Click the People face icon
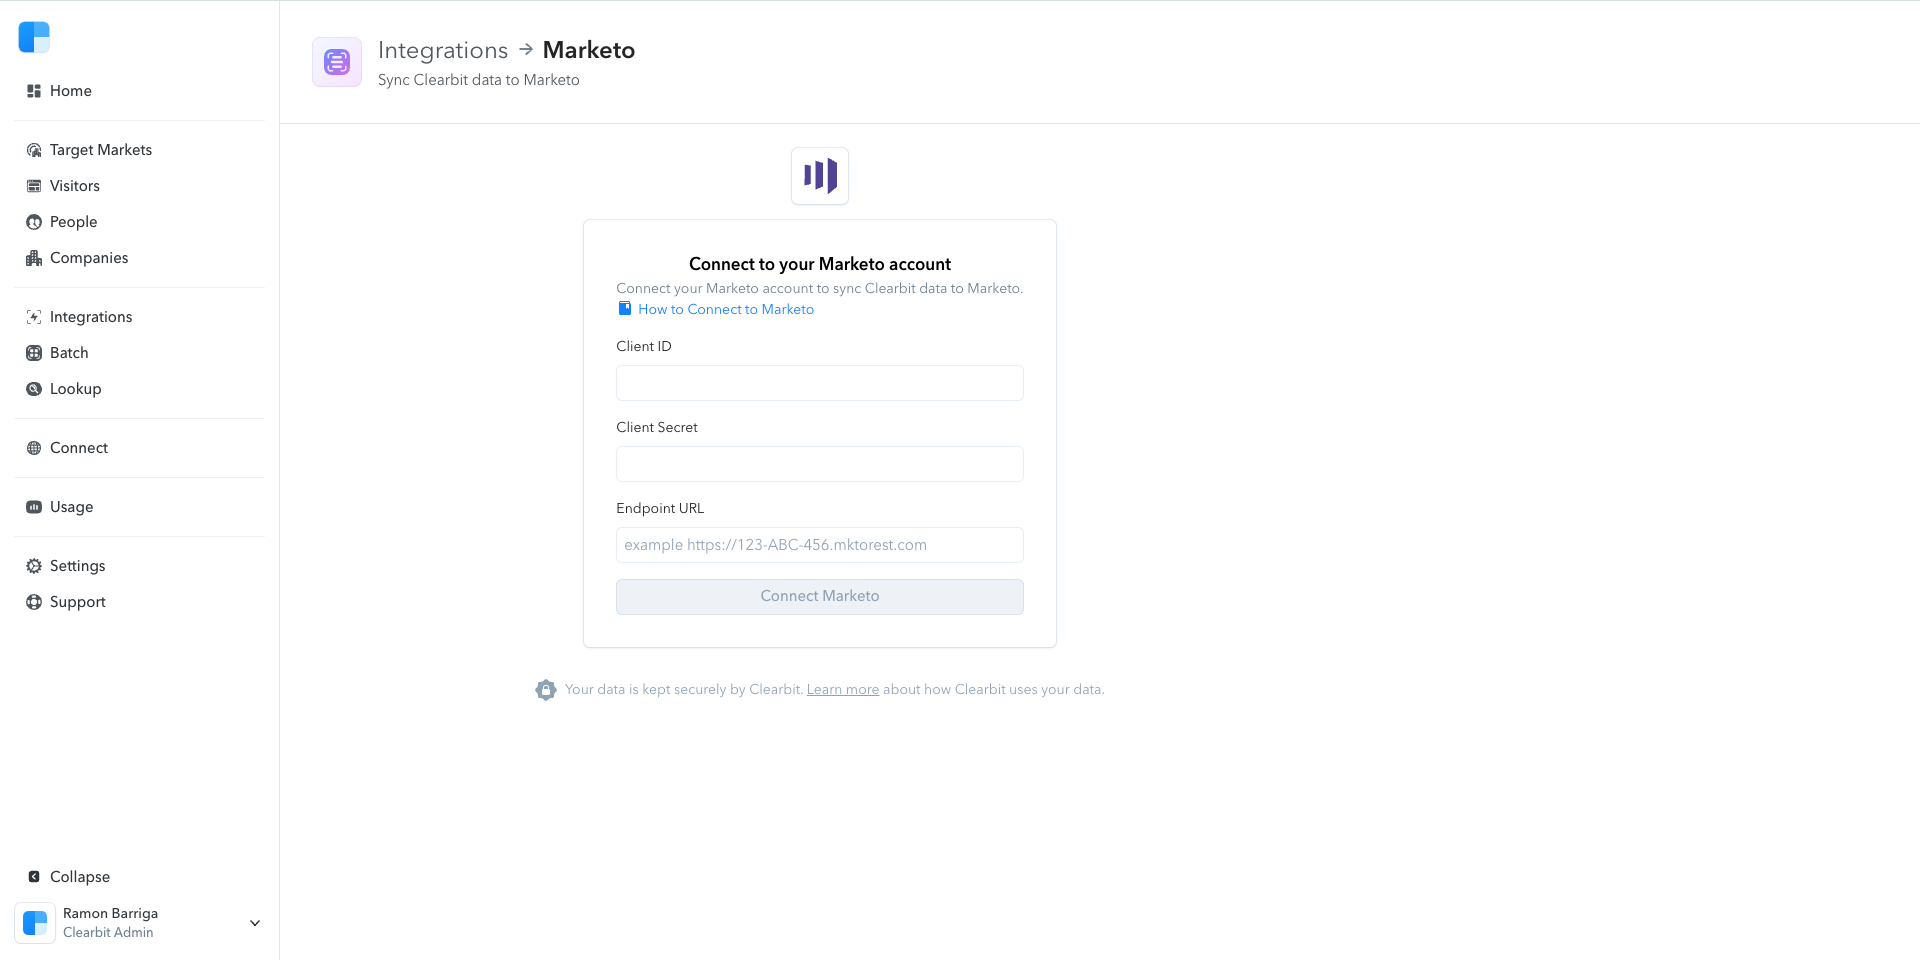The width and height of the screenshot is (1920, 960). [x=34, y=222]
